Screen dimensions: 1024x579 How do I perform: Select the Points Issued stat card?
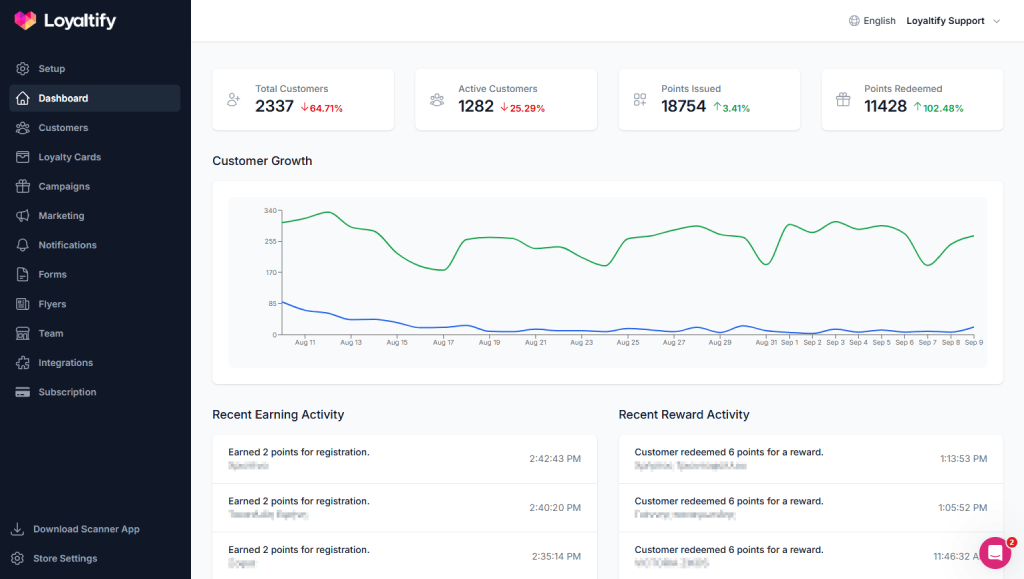[x=708, y=99]
